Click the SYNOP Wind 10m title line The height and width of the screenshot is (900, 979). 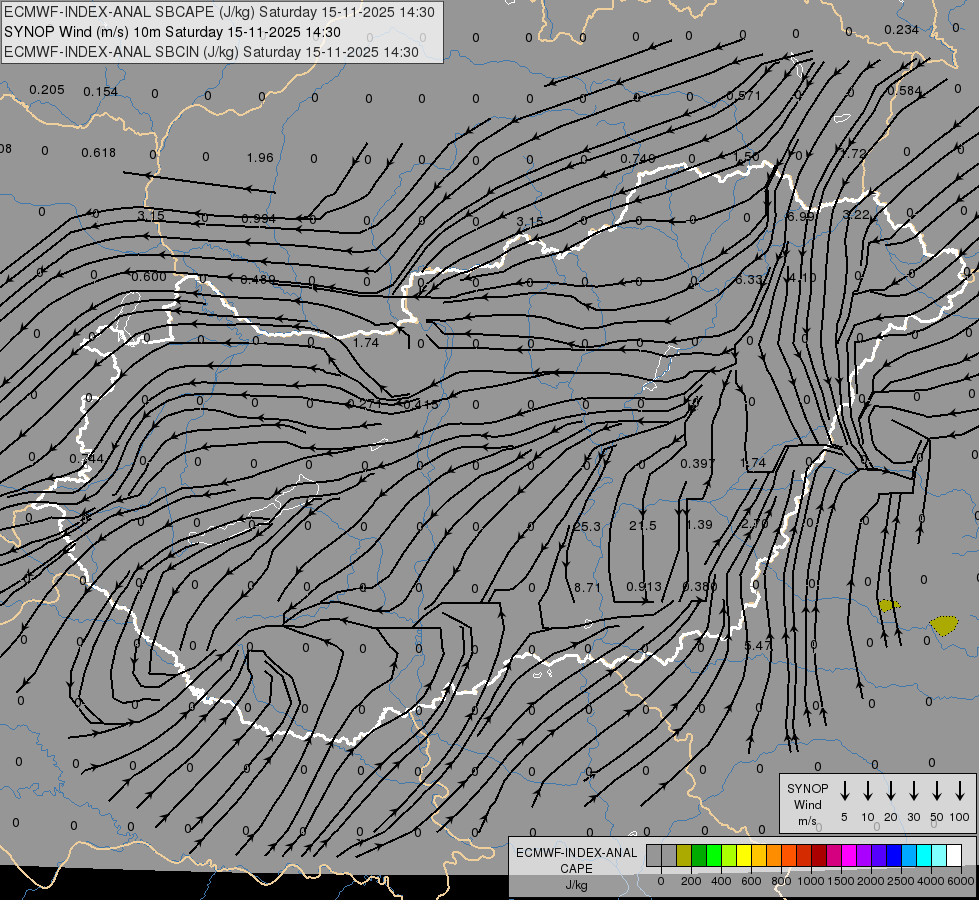[172, 32]
